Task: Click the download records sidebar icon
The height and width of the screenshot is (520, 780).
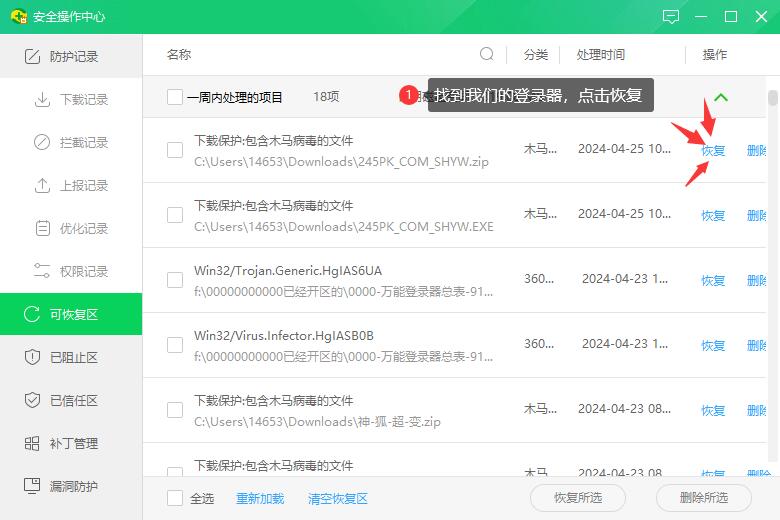Action: pos(42,100)
